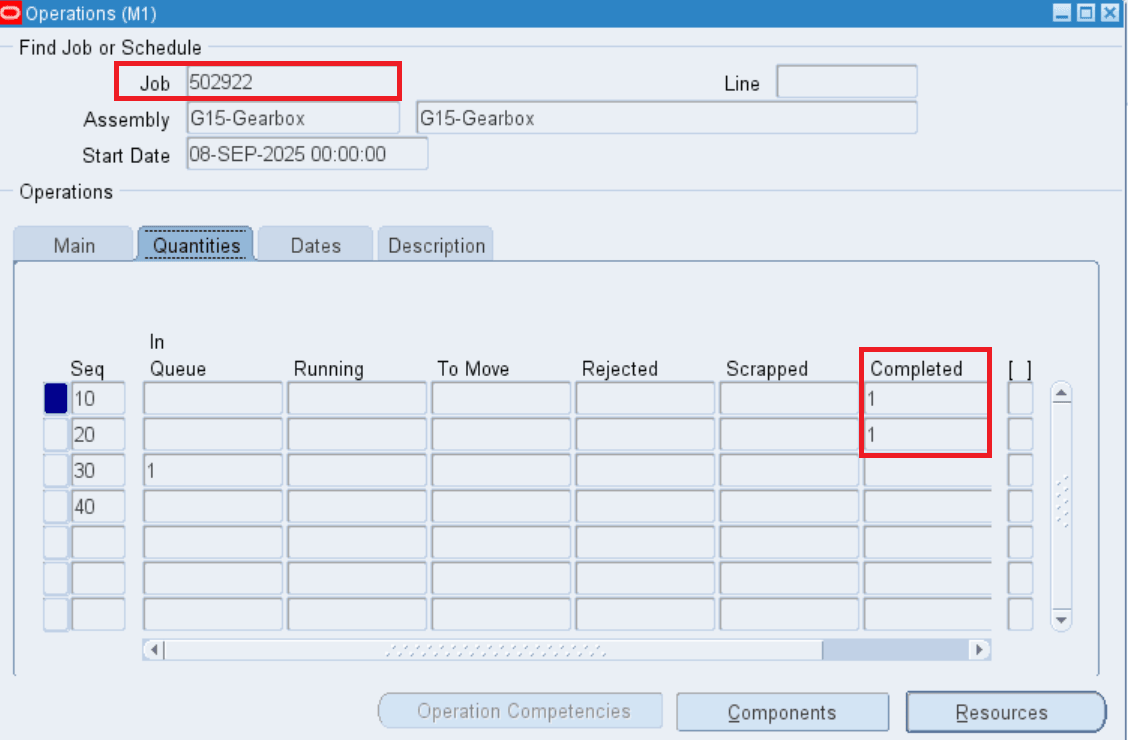Open the Dates tab
1128x740 pixels.
point(315,245)
